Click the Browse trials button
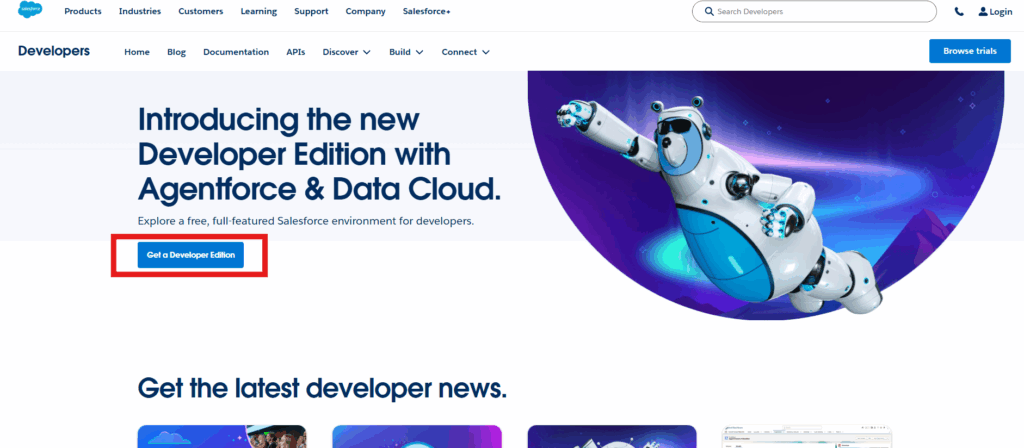This screenshot has width=1024, height=448. pyautogui.click(x=970, y=51)
